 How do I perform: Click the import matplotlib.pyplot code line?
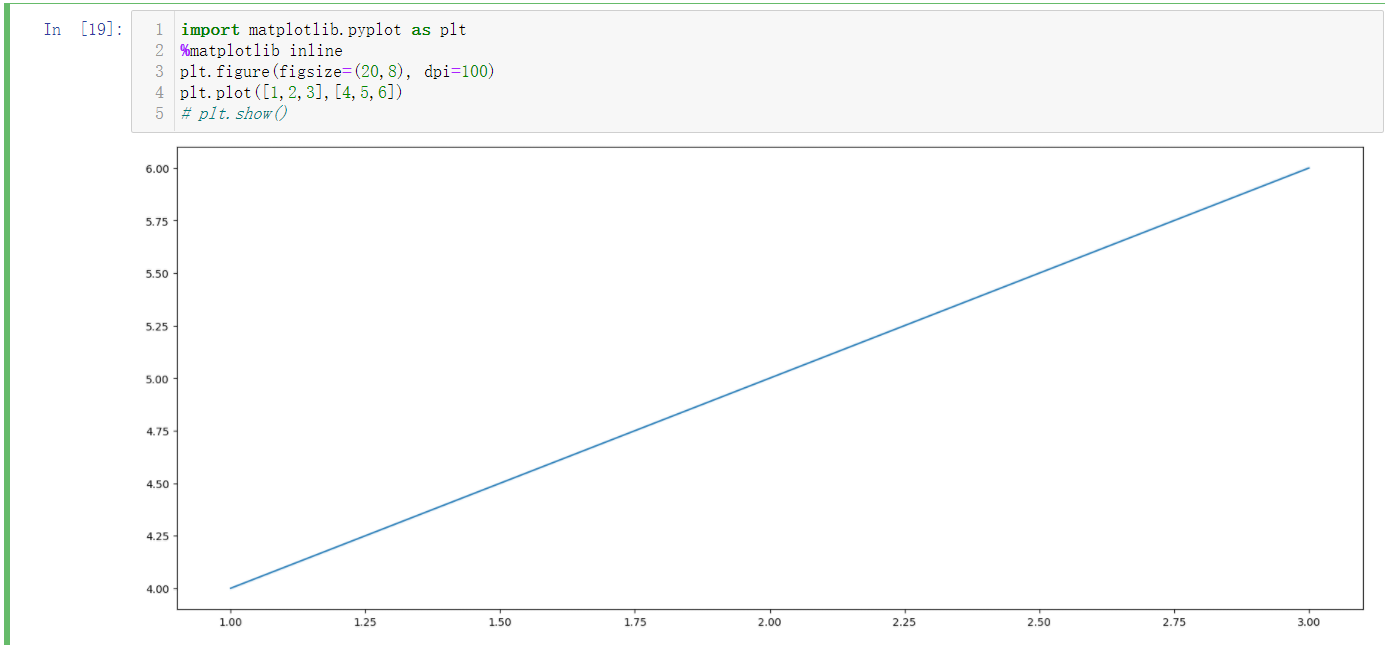[x=324, y=30]
